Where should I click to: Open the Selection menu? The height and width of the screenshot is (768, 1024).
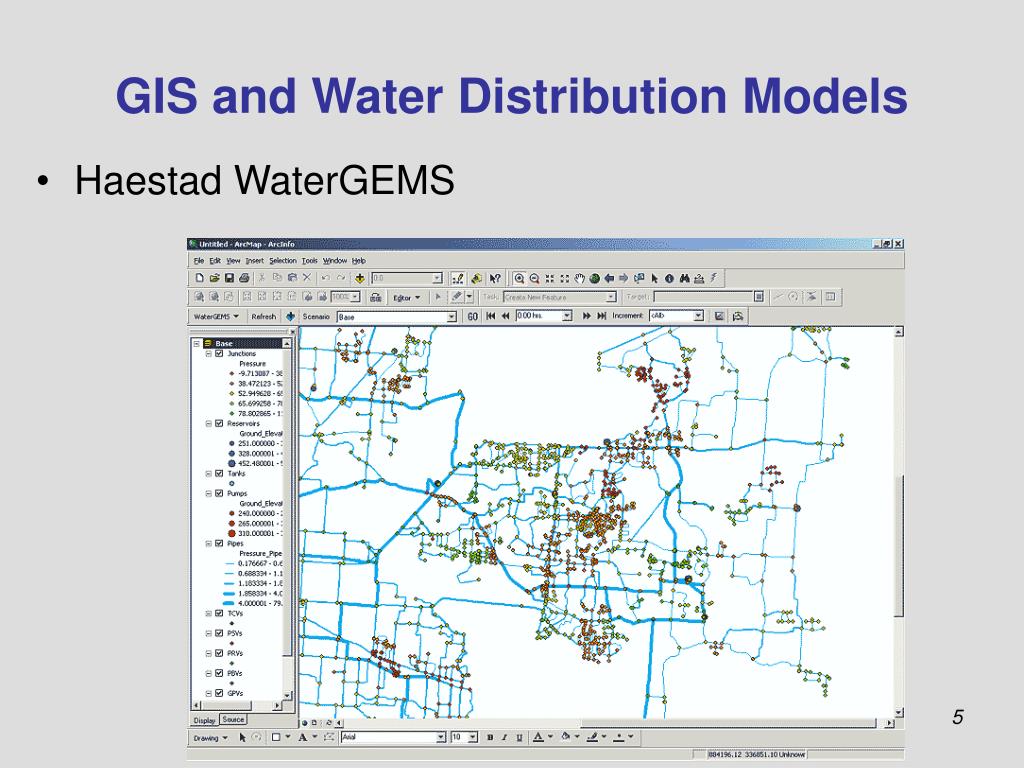pos(283,261)
